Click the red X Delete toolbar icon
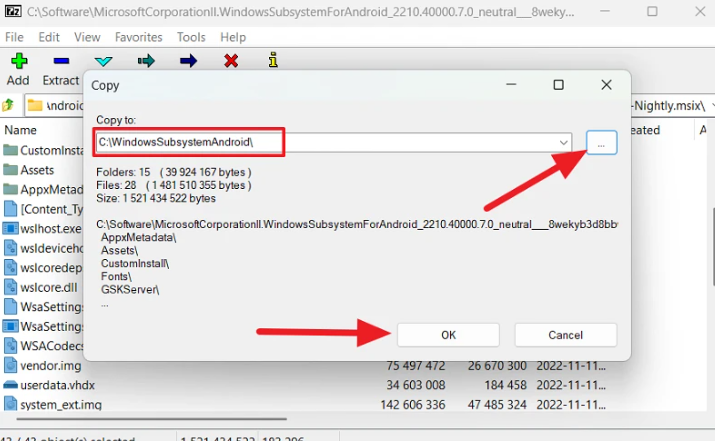This screenshot has height=441, width=715. coord(231,61)
